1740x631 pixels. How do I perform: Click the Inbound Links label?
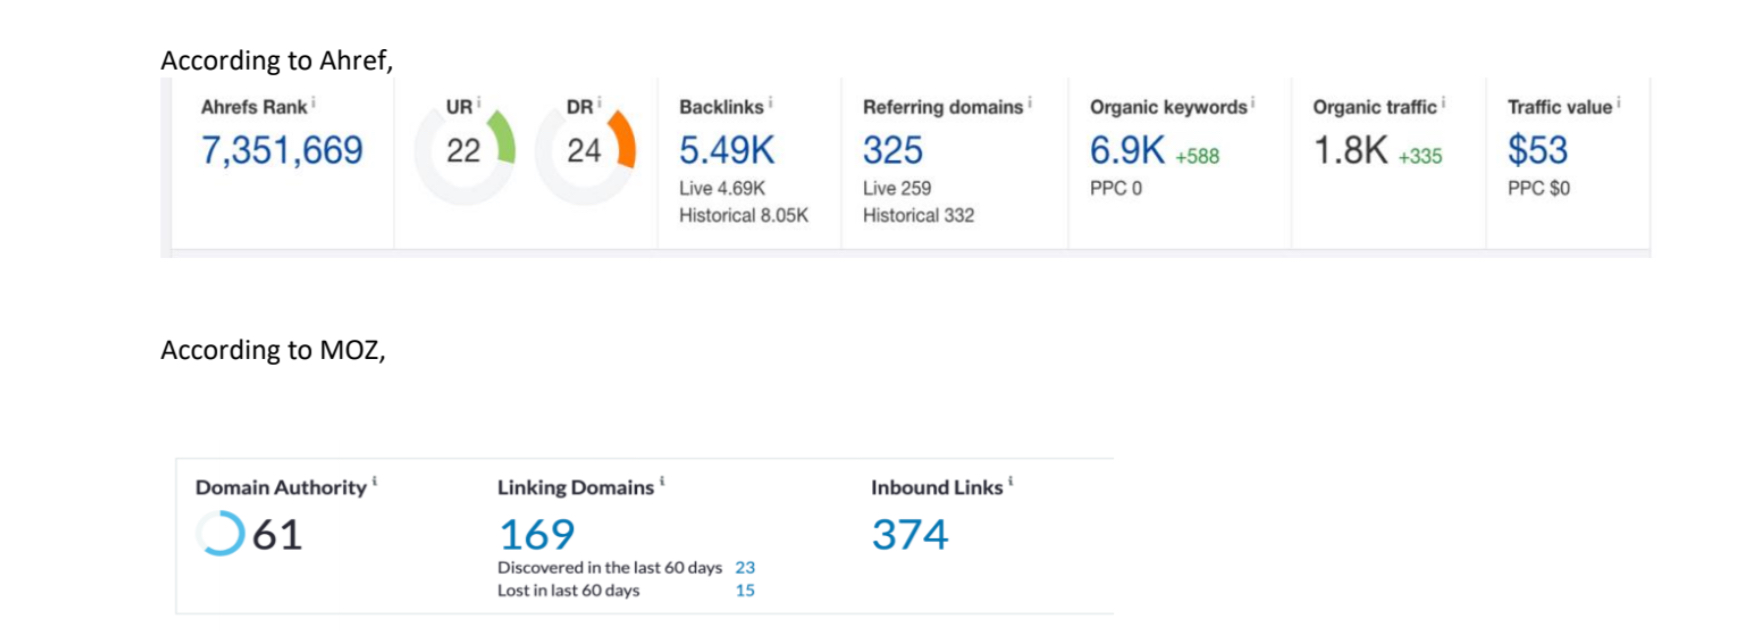(x=937, y=487)
